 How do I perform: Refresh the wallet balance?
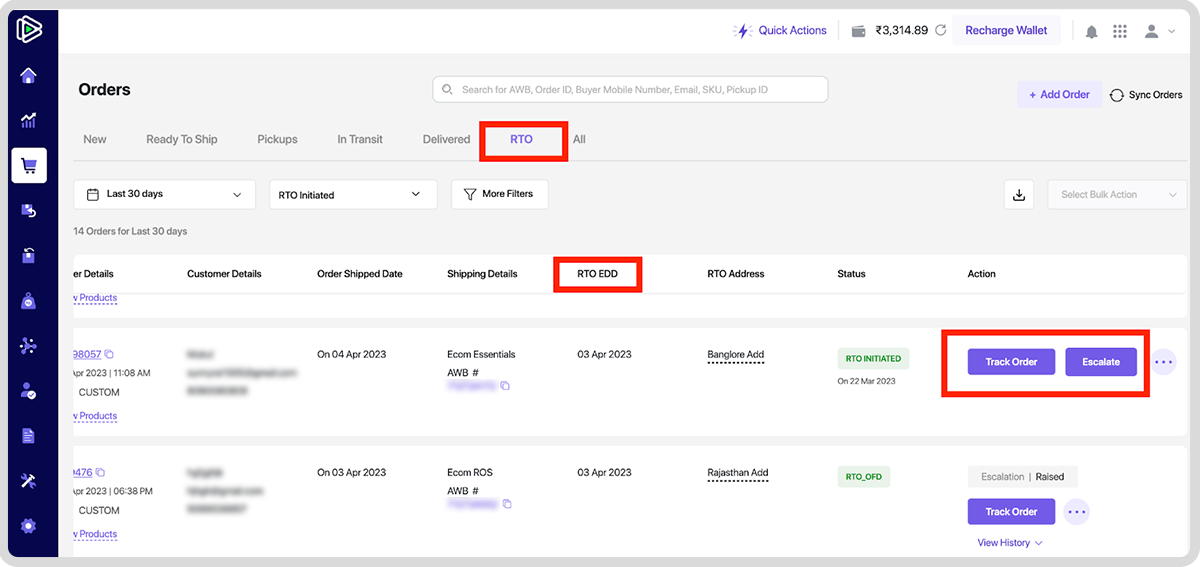pos(940,31)
